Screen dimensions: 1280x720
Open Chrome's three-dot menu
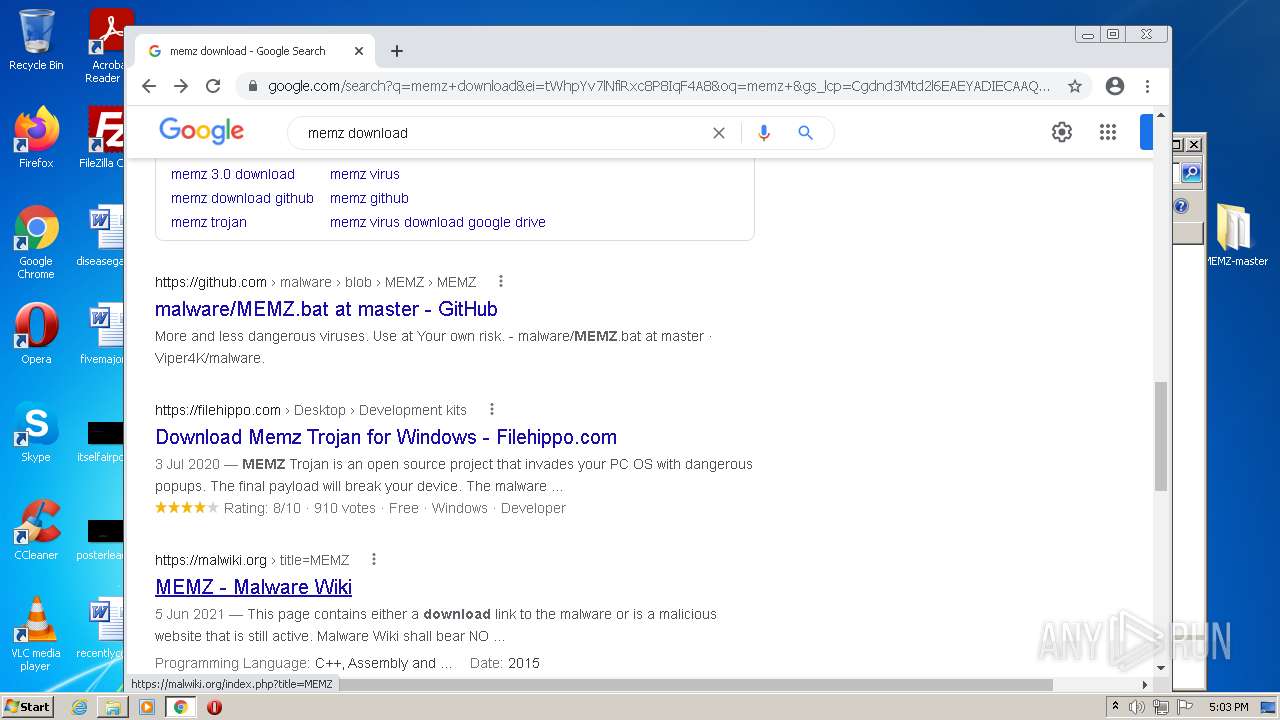tap(1147, 86)
